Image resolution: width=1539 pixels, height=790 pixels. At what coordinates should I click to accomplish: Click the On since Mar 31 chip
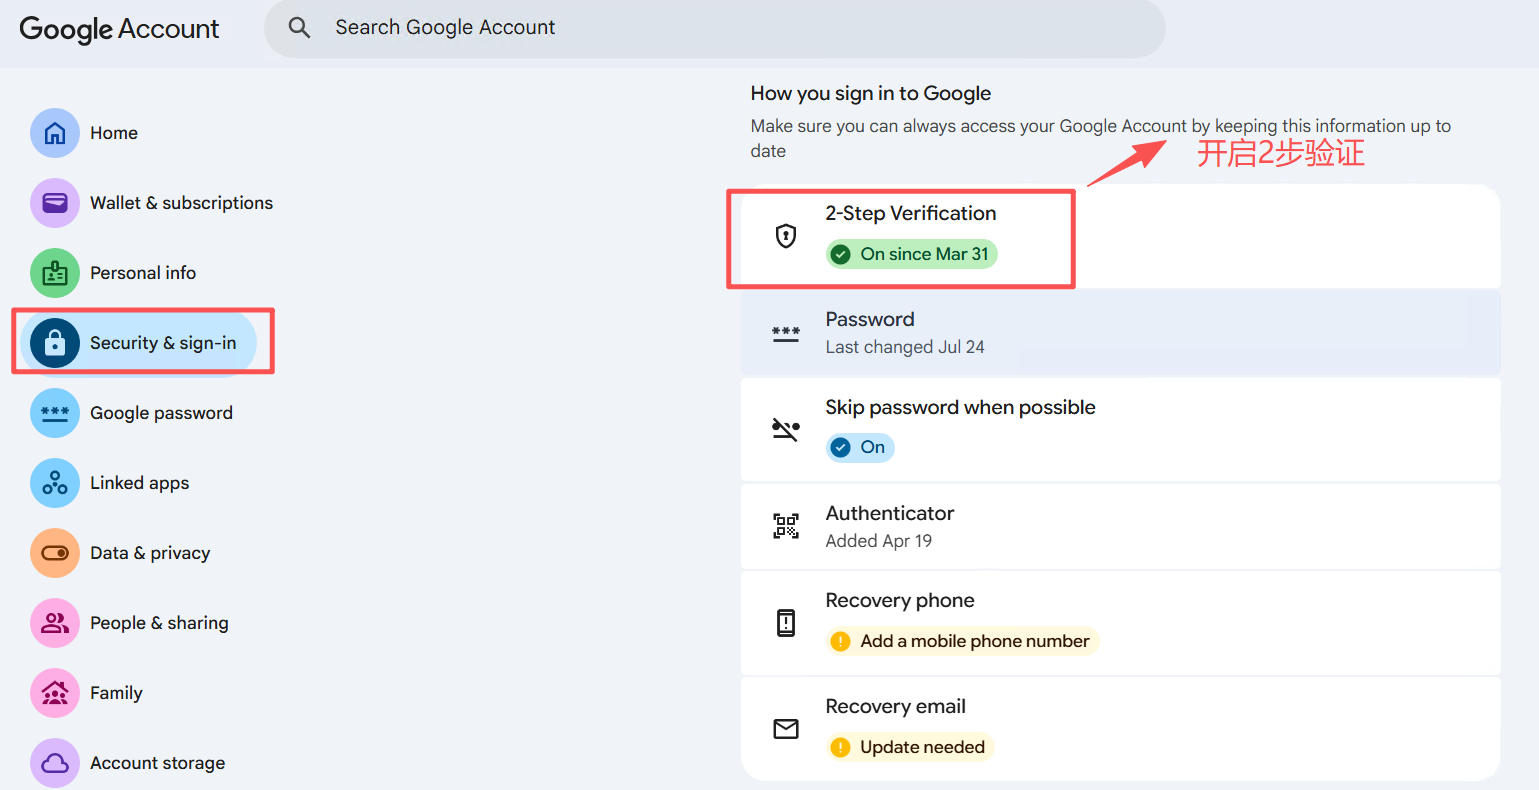912,254
